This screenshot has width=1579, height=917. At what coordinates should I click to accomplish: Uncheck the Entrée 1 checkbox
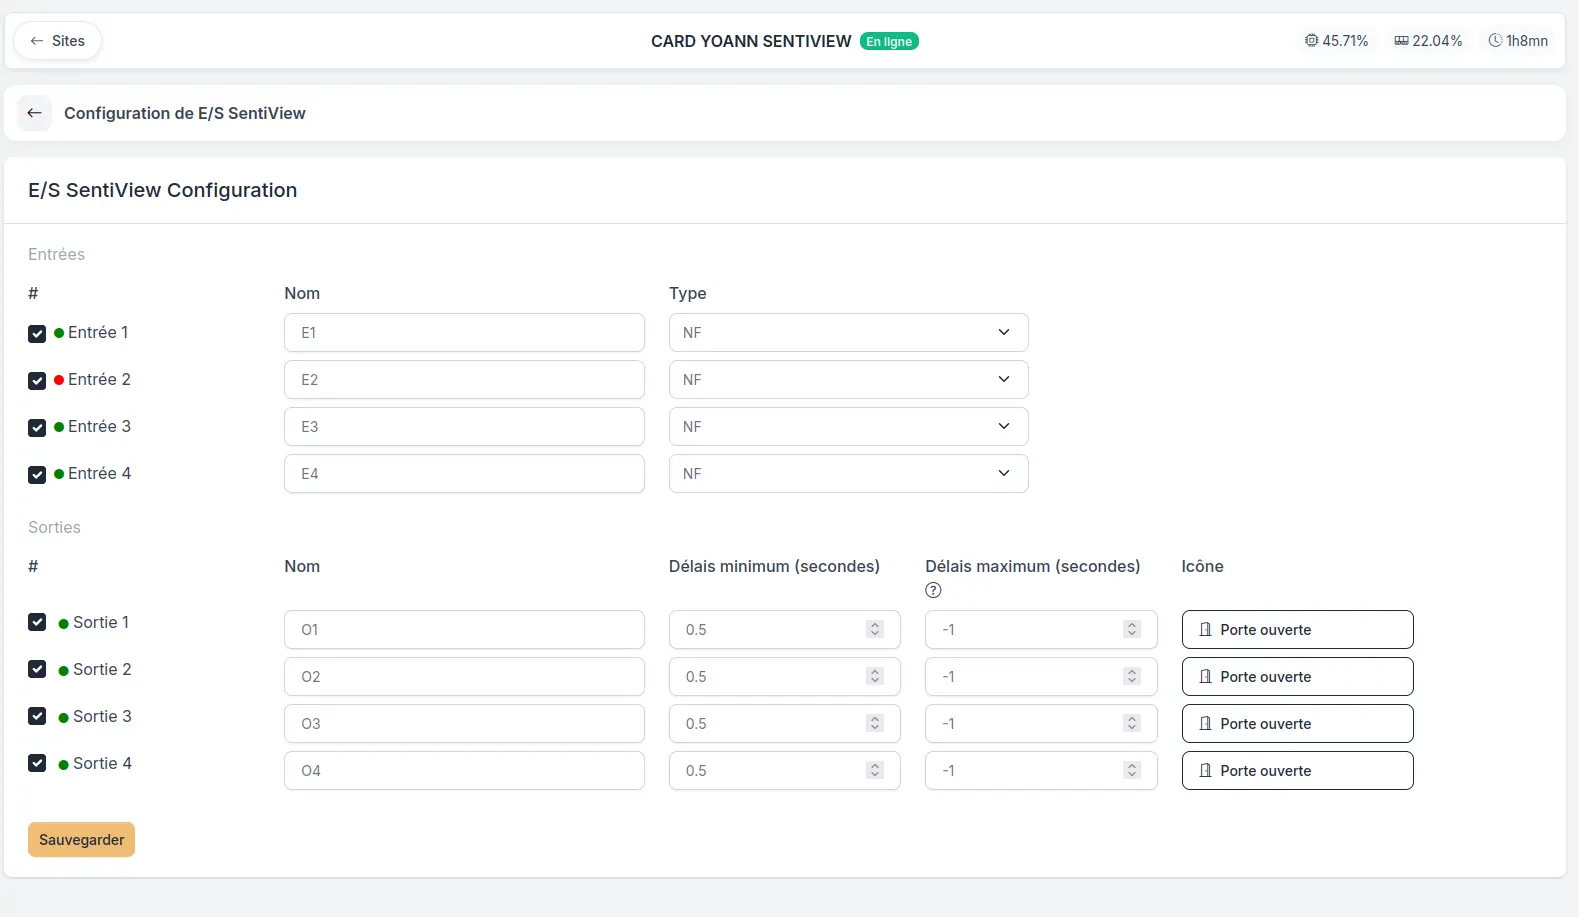pos(37,334)
